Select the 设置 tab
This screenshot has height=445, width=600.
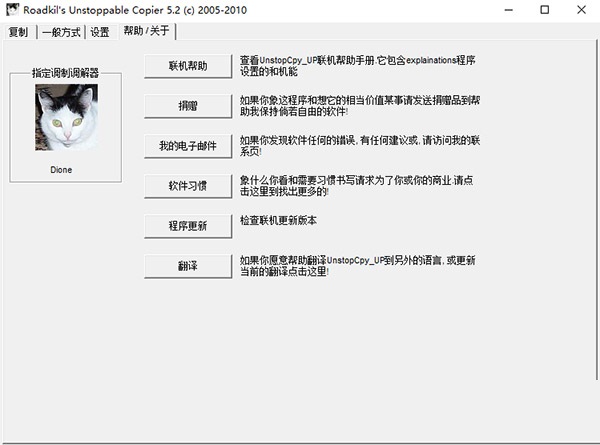100,32
